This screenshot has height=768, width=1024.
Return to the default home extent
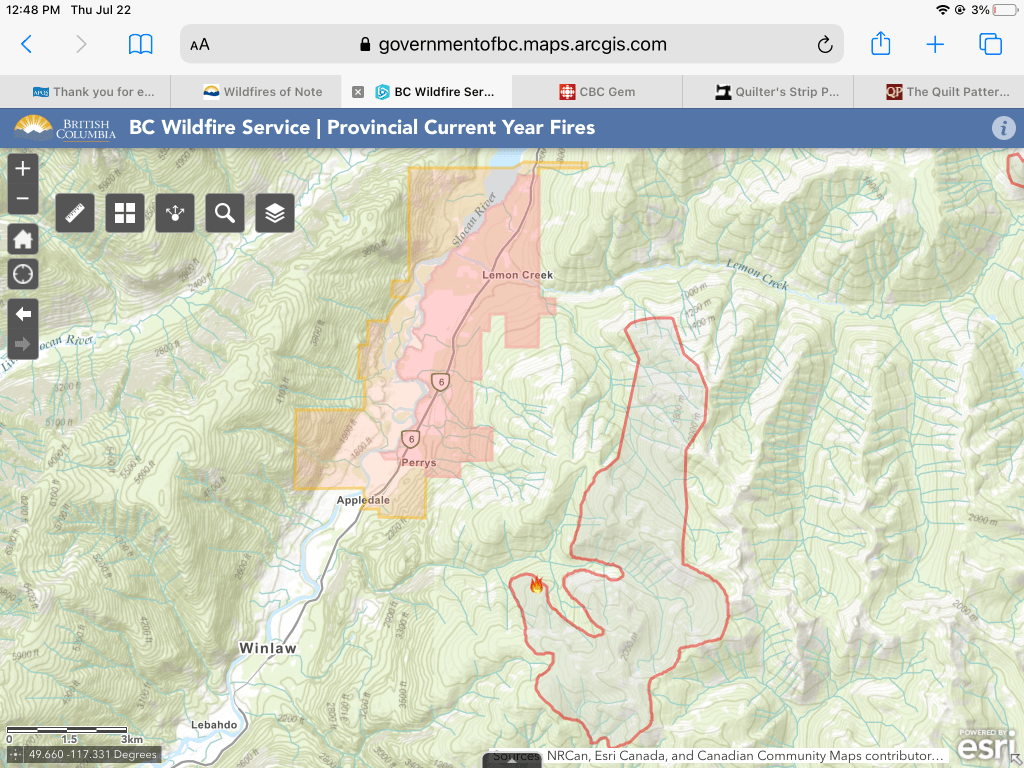(x=23, y=239)
